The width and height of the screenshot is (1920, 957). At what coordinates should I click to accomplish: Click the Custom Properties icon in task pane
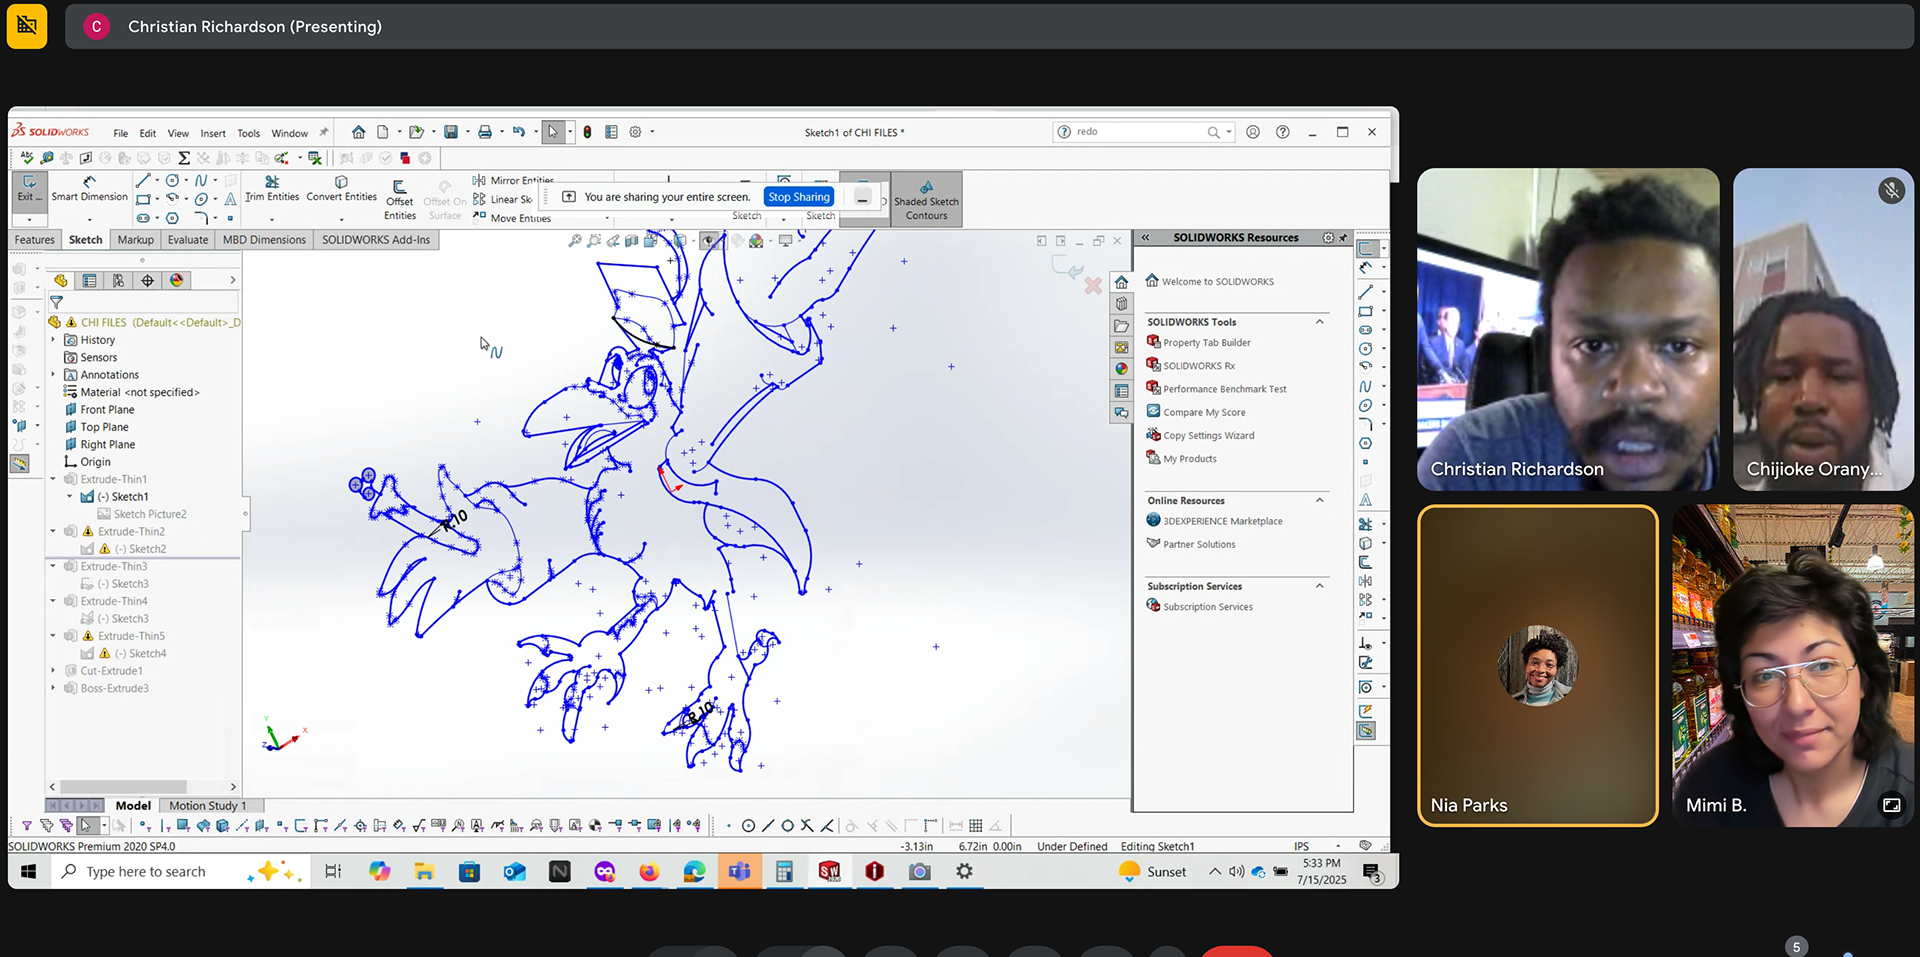pos(1121,391)
